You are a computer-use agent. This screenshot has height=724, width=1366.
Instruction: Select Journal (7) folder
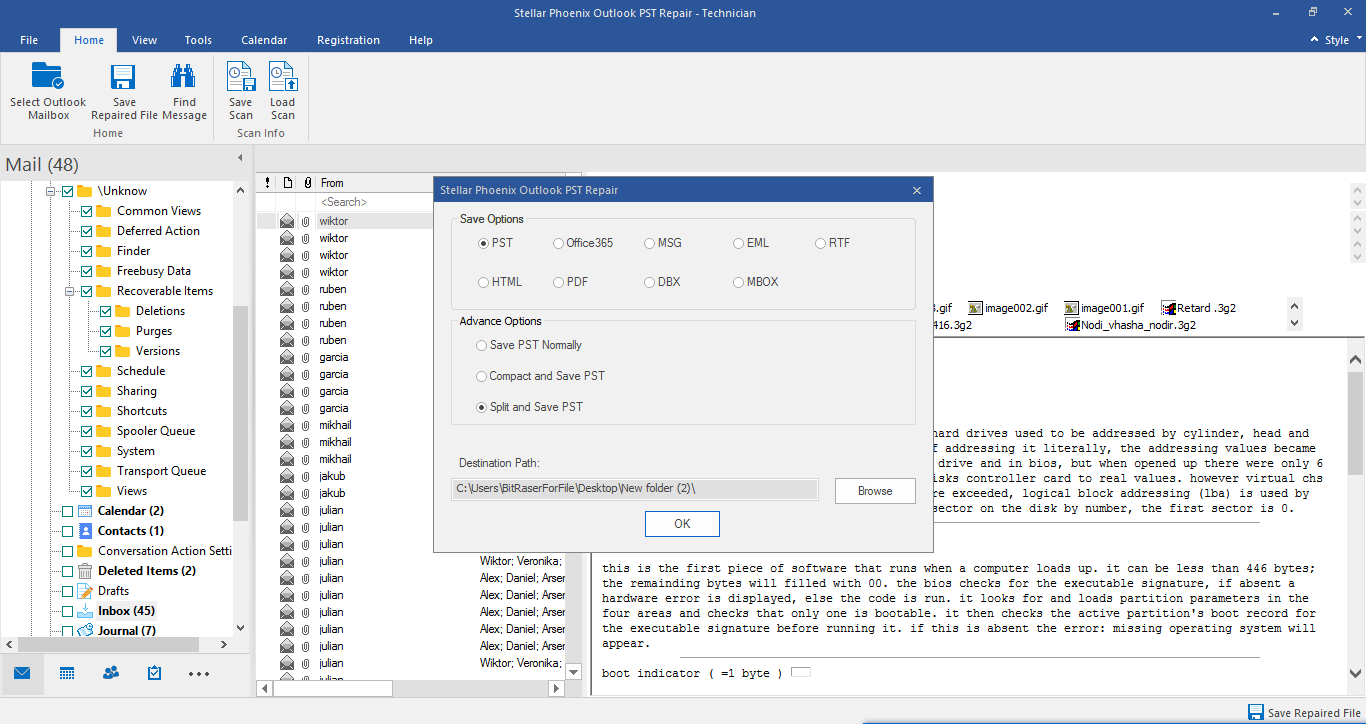click(126, 631)
